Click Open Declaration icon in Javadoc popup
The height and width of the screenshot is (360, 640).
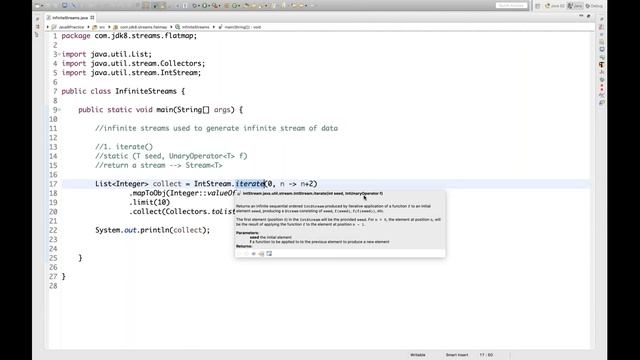point(261,253)
